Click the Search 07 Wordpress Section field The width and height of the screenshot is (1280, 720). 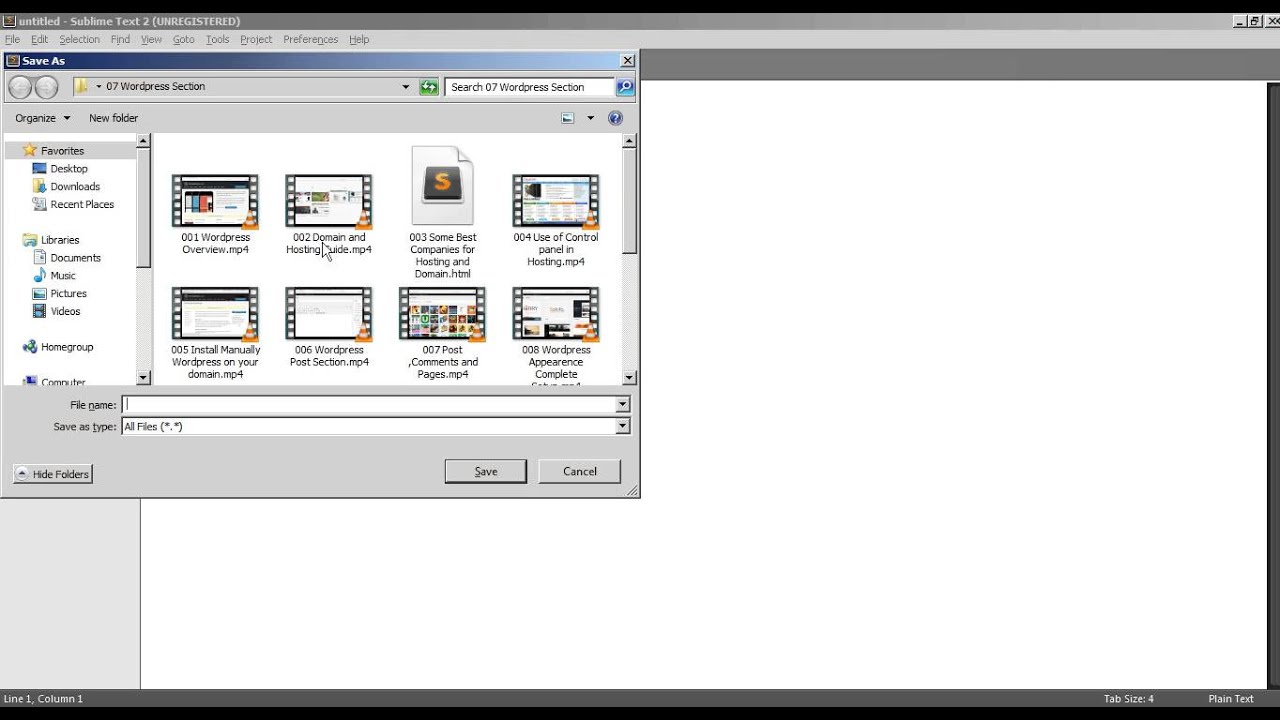(x=530, y=87)
